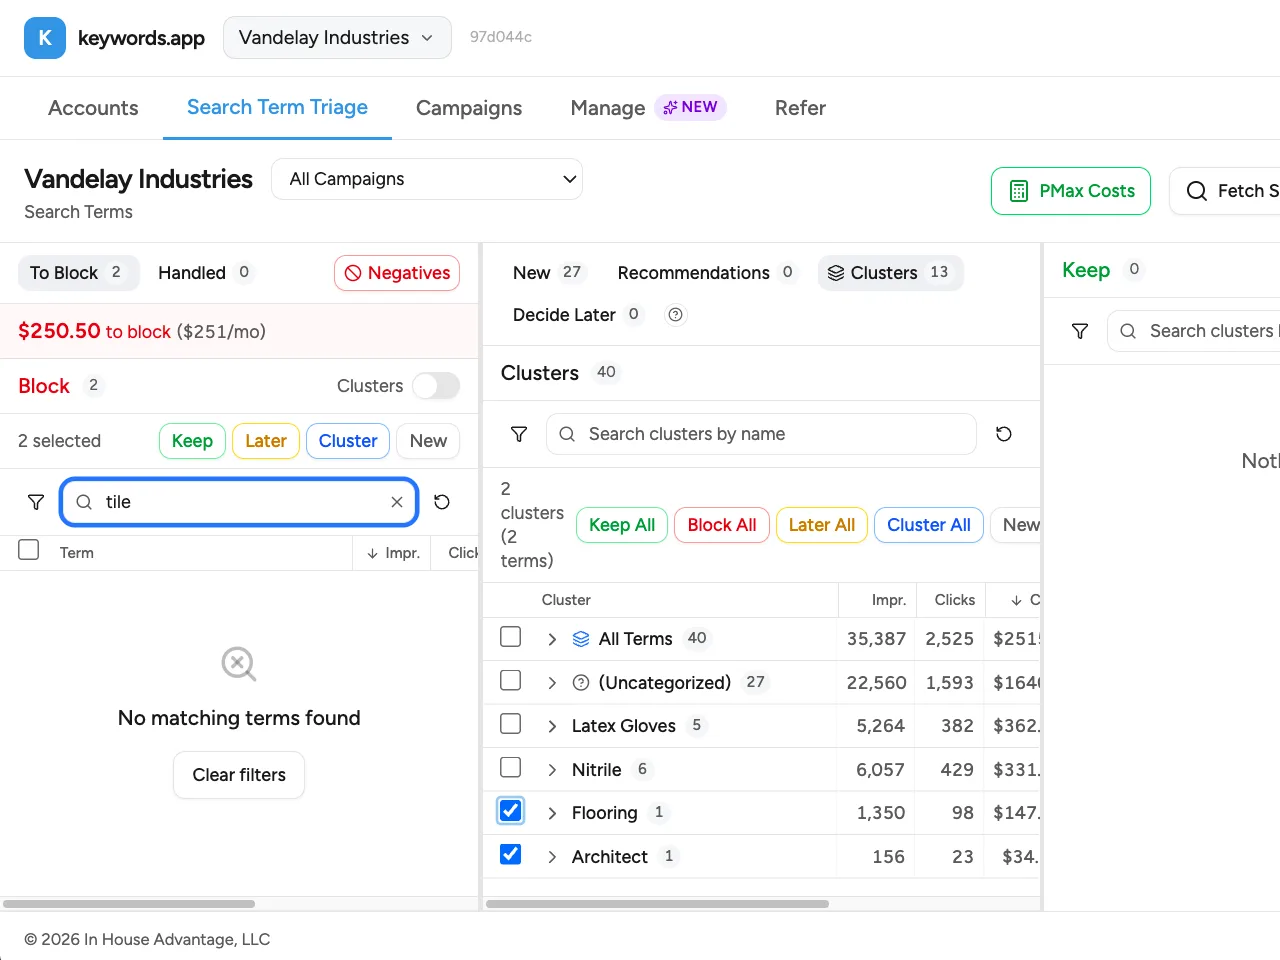Sort by Impr. in Block panel
This screenshot has height=960, width=1280.
coord(393,553)
